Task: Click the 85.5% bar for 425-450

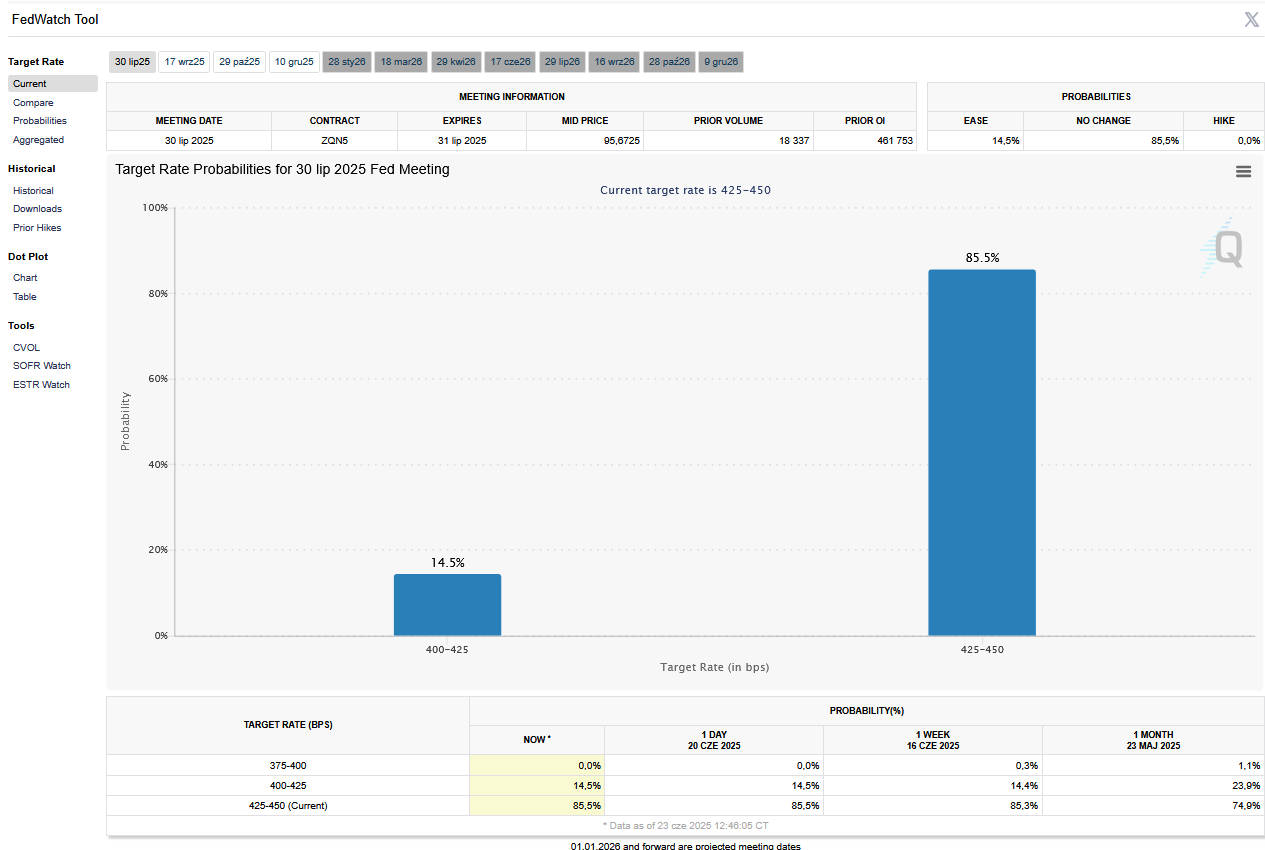Action: 981,452
